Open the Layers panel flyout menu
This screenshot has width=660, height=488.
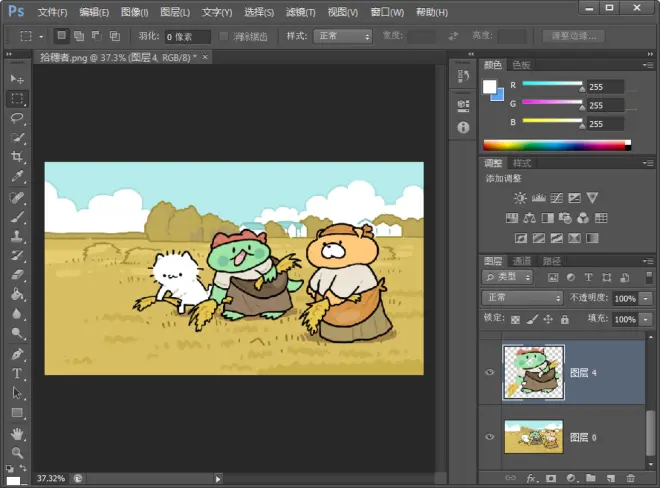(648, 261)
